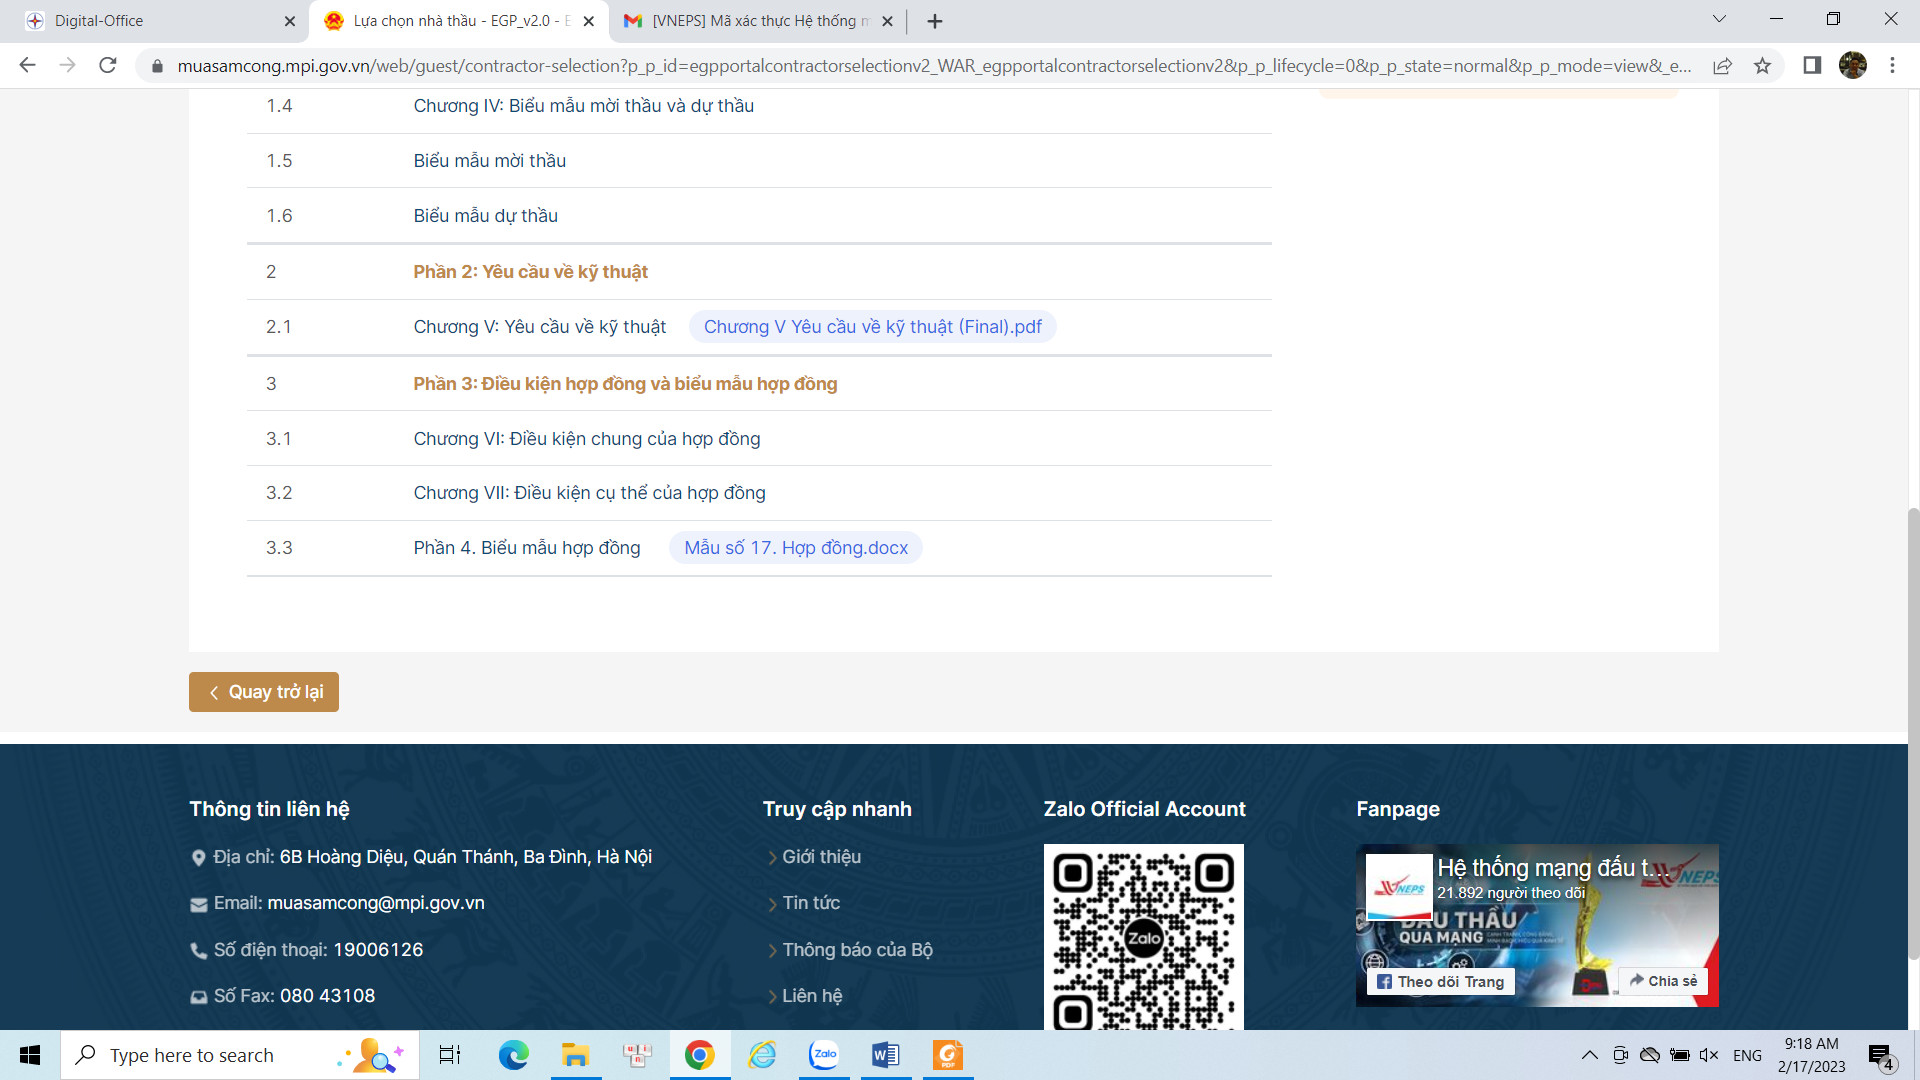This screenshot has height=1080, width=1920.
Task: Click the address bar URL
Action: coord(934,66)
